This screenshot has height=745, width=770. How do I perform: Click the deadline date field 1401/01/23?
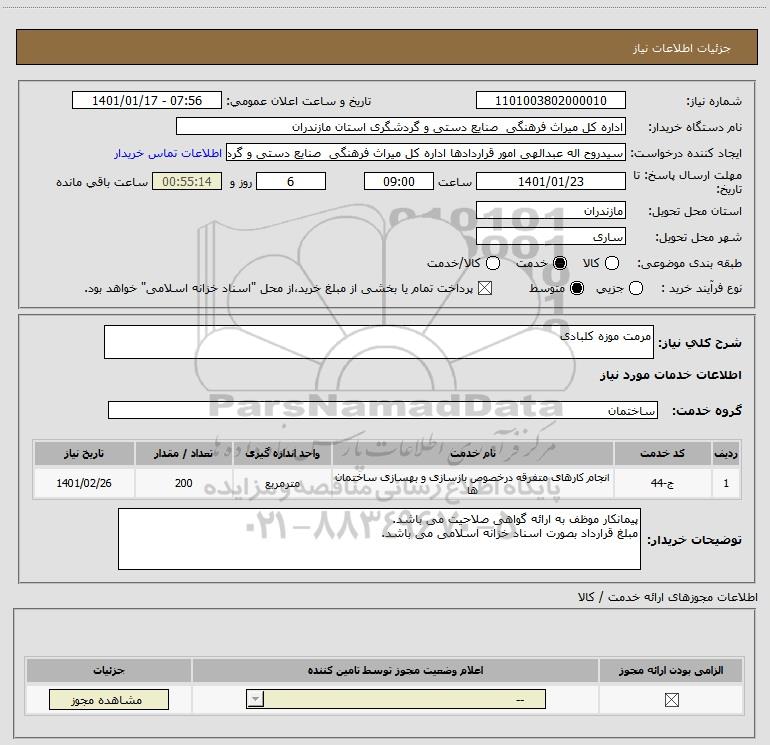[550, 181]
